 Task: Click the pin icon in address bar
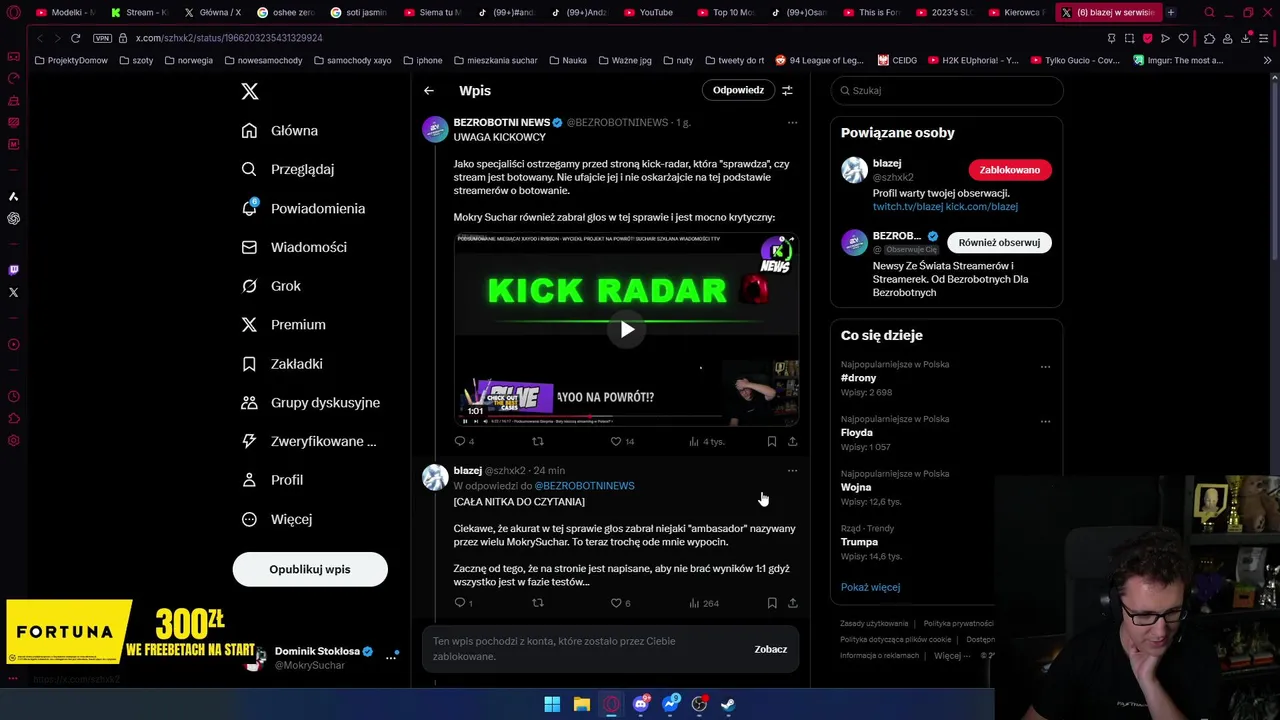point(1112,38)
